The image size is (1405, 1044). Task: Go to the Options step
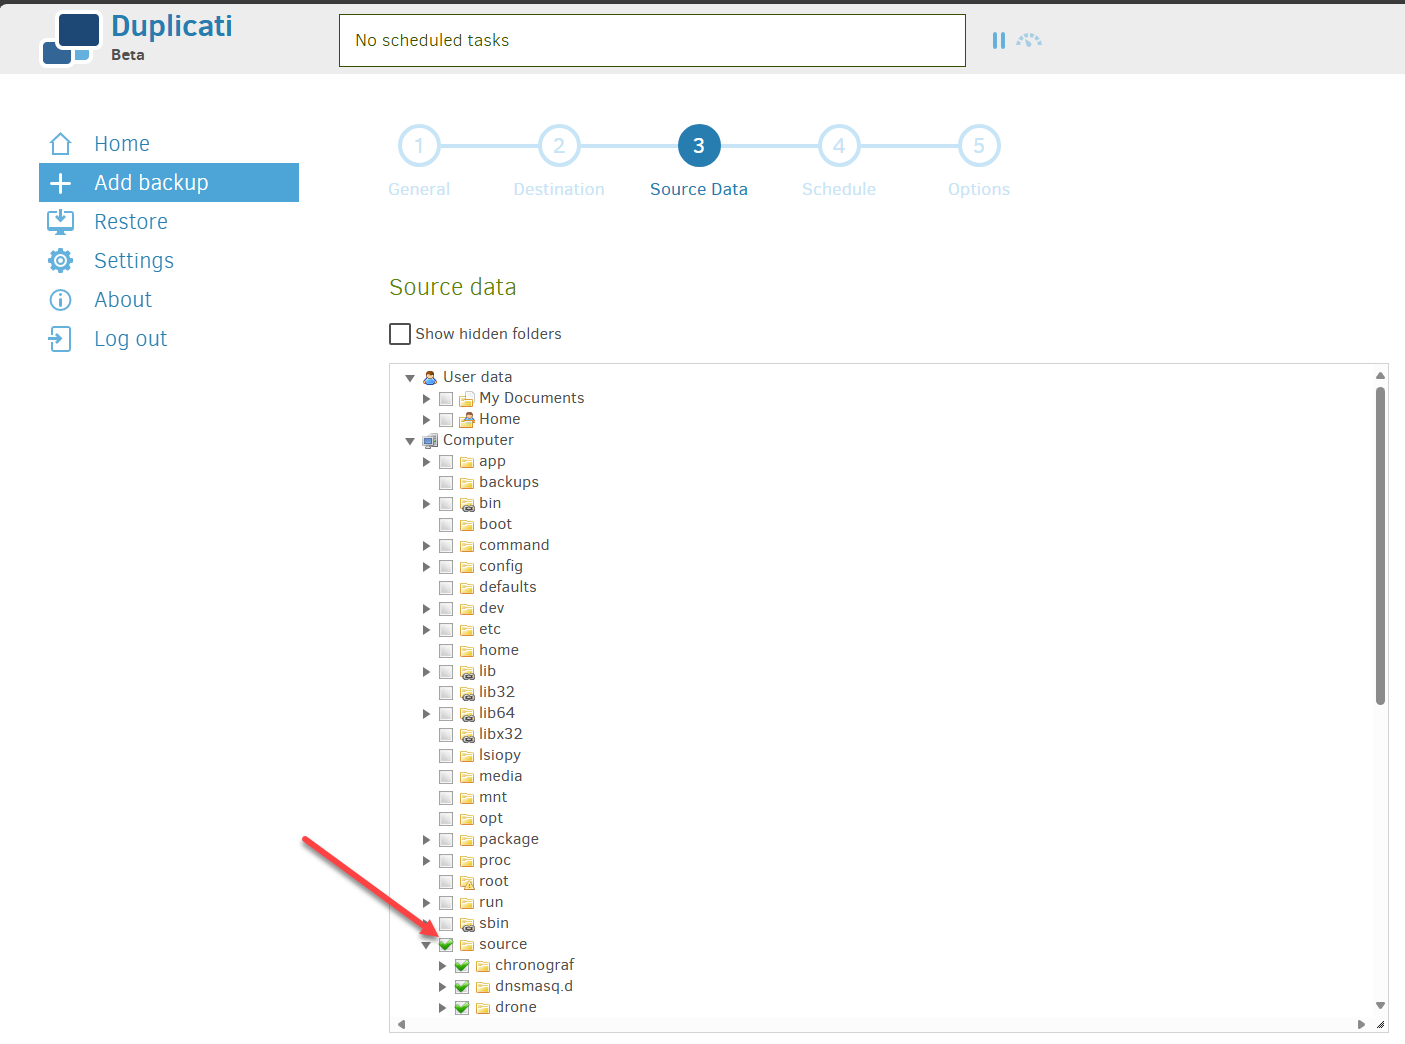click(979, 145)
